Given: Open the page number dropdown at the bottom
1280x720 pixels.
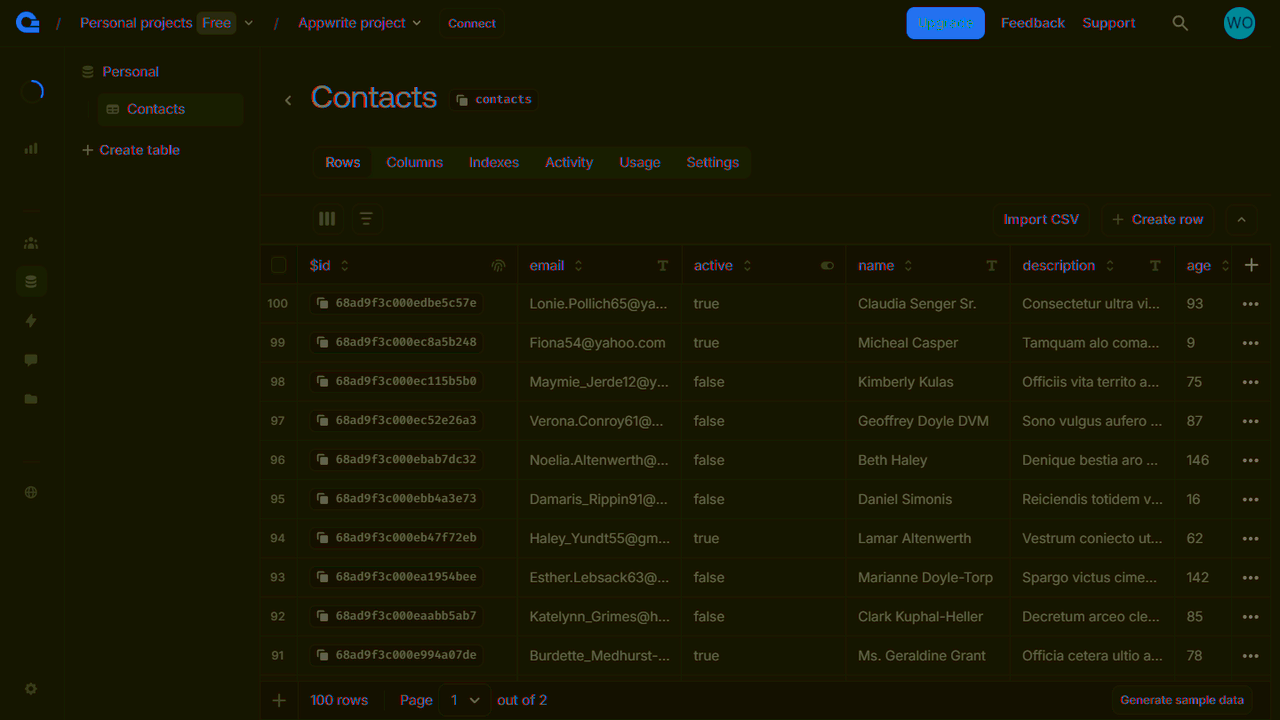Looking at the screenshot, I should coord(464,700).
